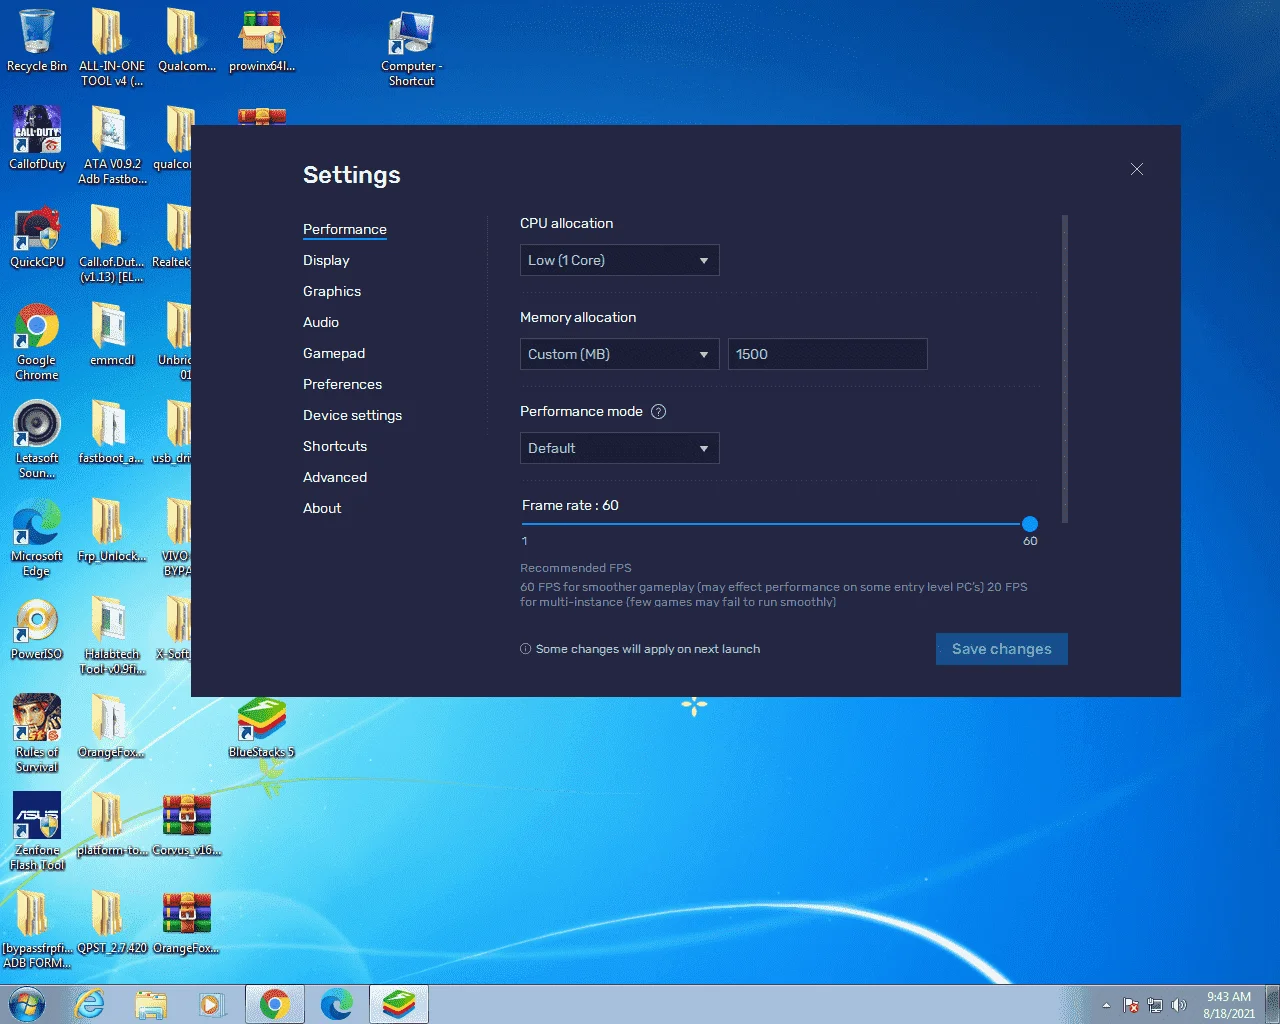Click Save changes button
This screenshot has height=1024, width=1280.
(x=1001, y=649)
